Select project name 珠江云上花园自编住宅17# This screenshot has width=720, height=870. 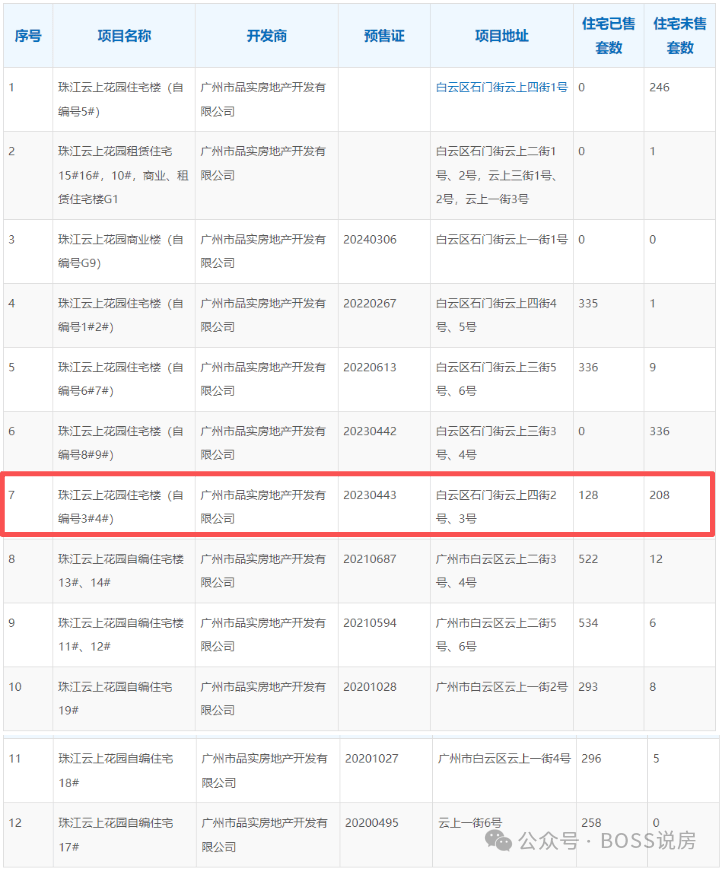coord(116,834)
